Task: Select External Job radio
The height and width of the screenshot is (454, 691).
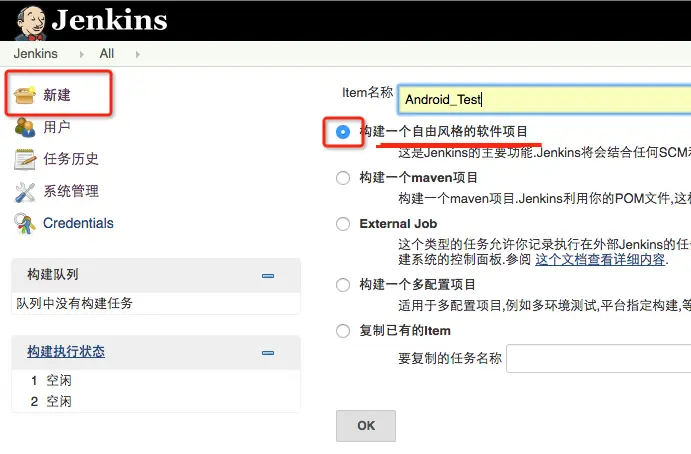Action: (343, 224)
